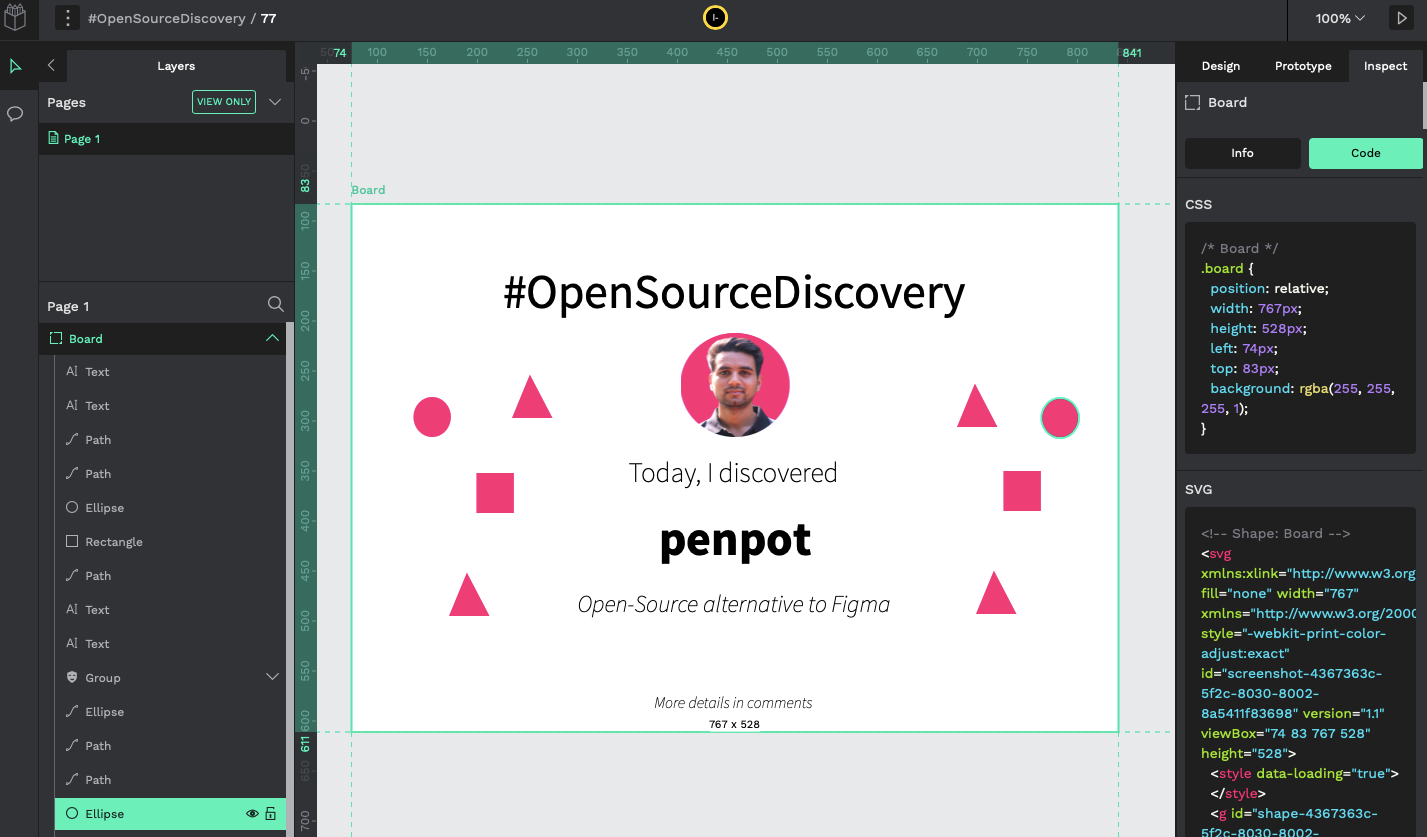The image size is (1427, 837).
Task: Select the Layers tab
Action: click(176, 66)
